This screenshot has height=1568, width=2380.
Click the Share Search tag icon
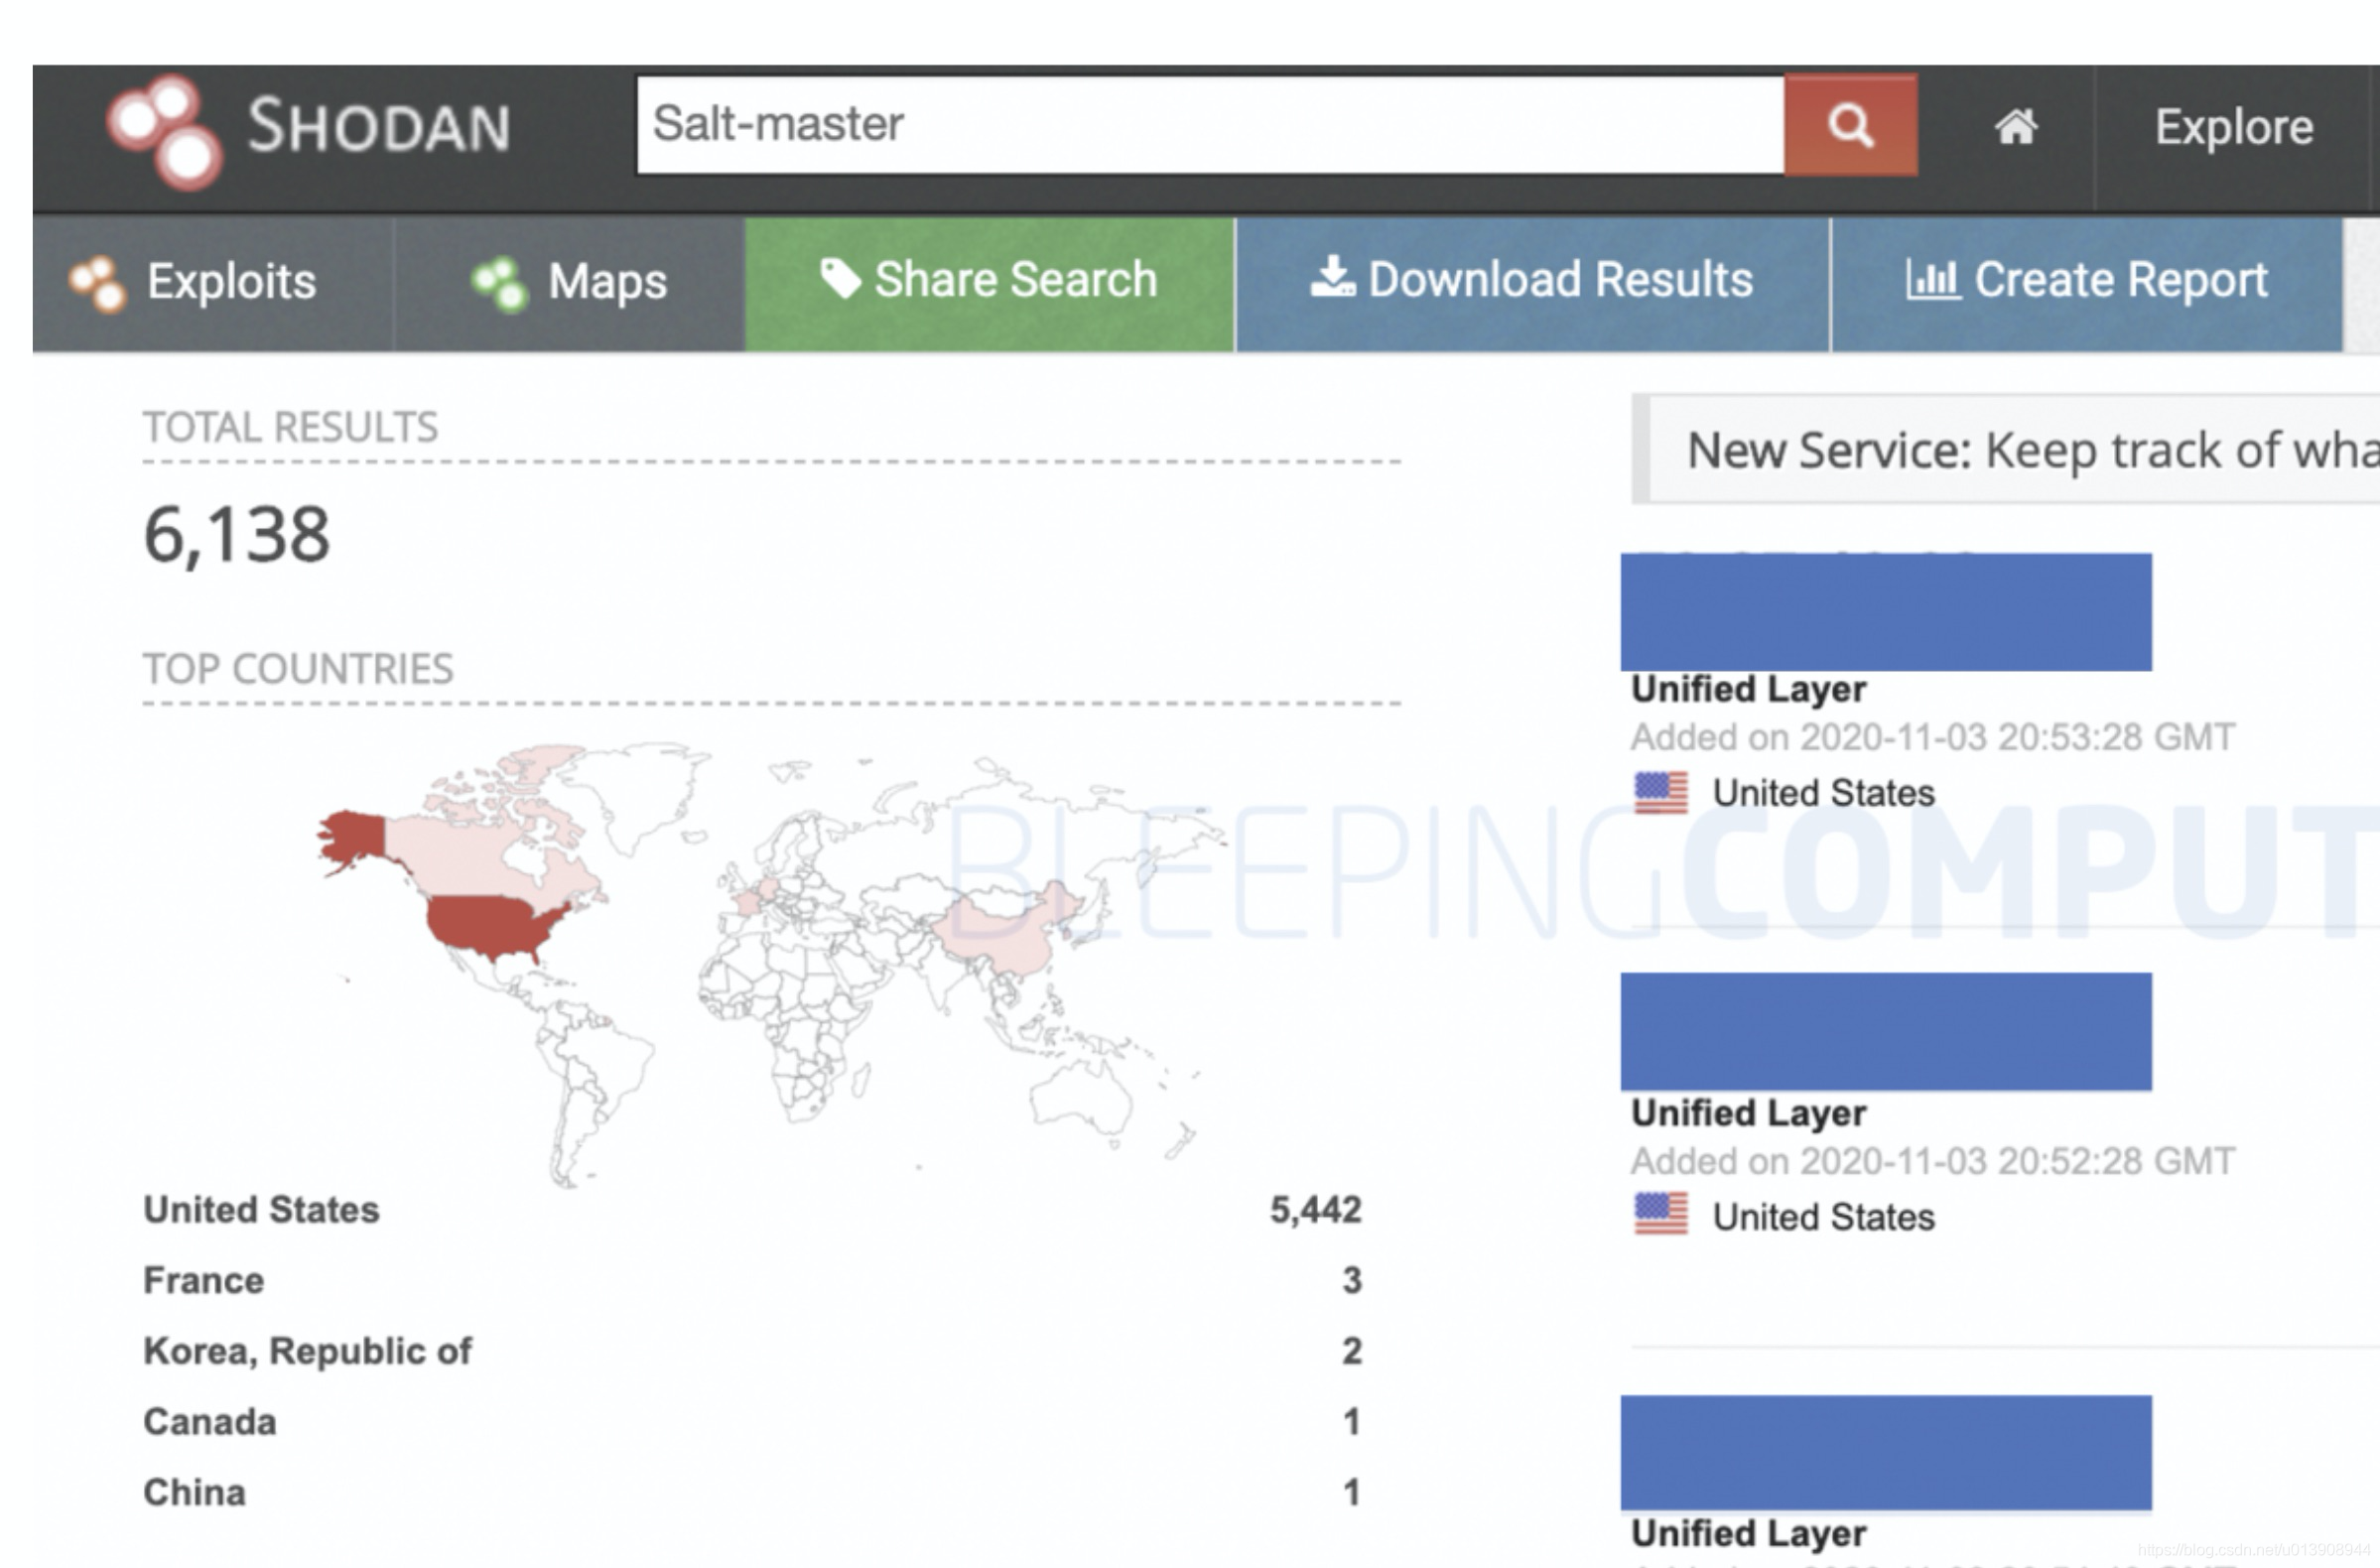(840, 279)
